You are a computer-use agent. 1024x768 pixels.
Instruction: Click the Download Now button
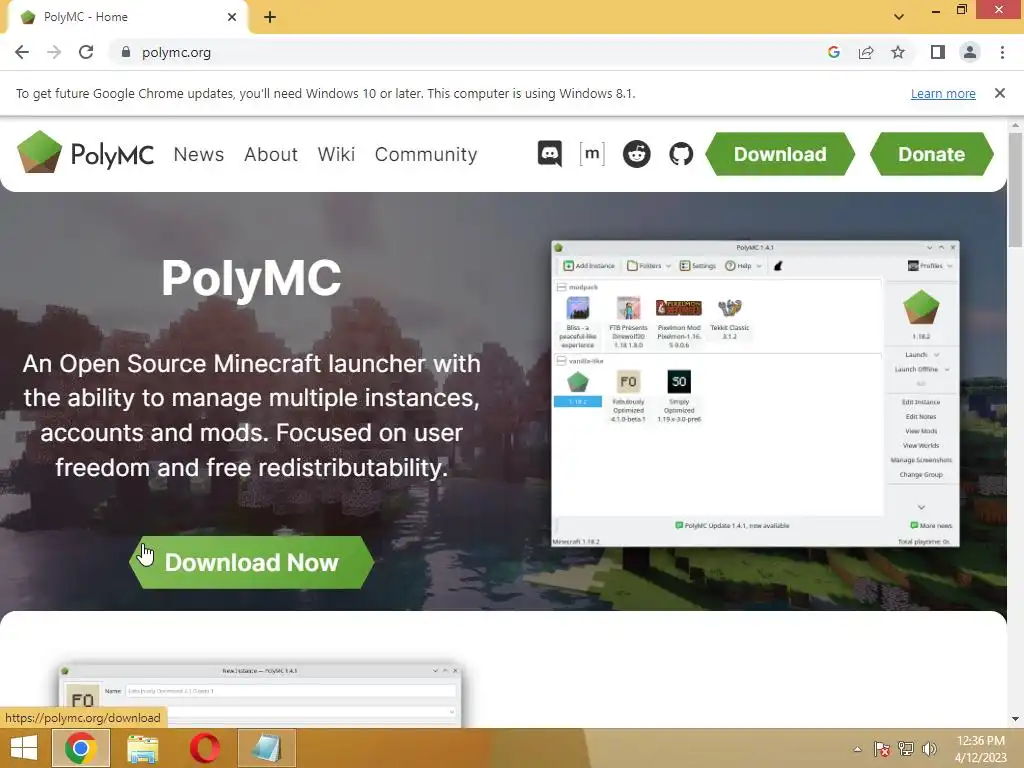coord(251,562)
